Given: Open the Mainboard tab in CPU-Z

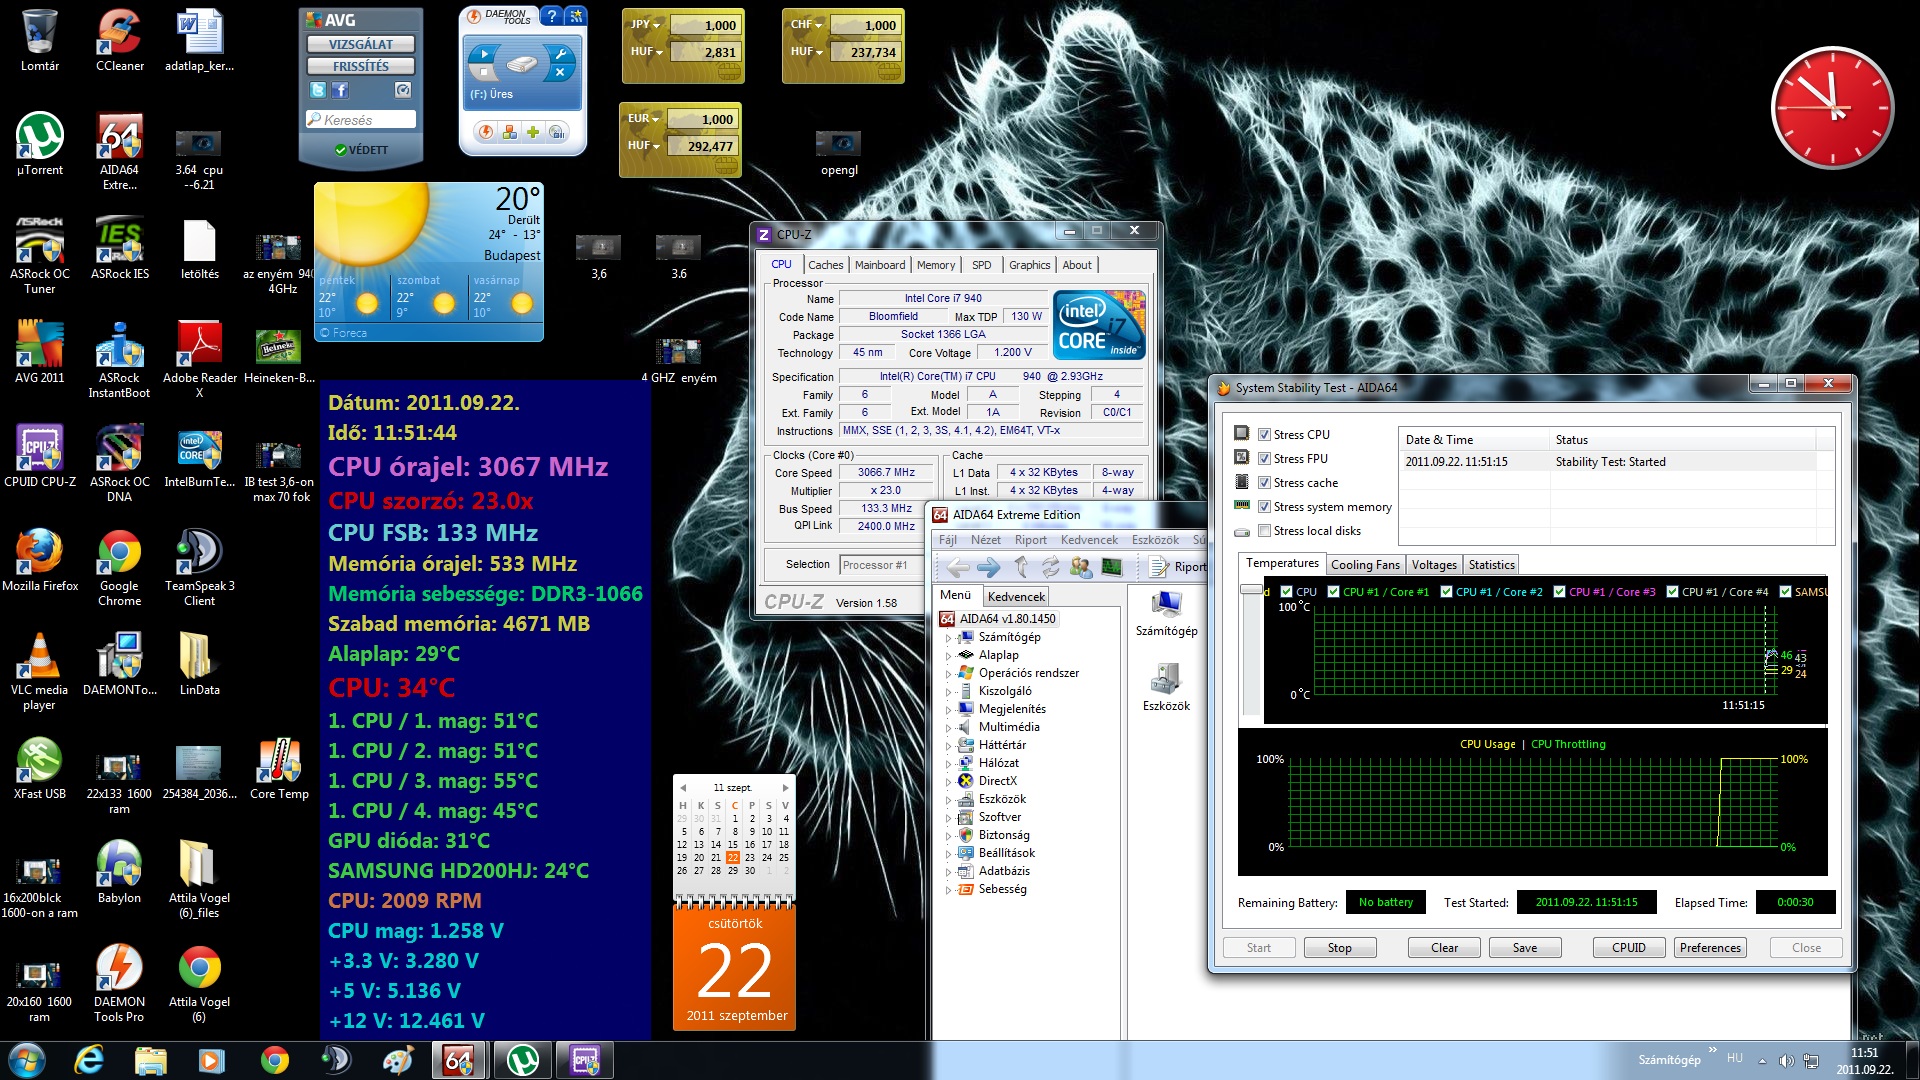Looking at the screenshot, I should tap(880, 265).
